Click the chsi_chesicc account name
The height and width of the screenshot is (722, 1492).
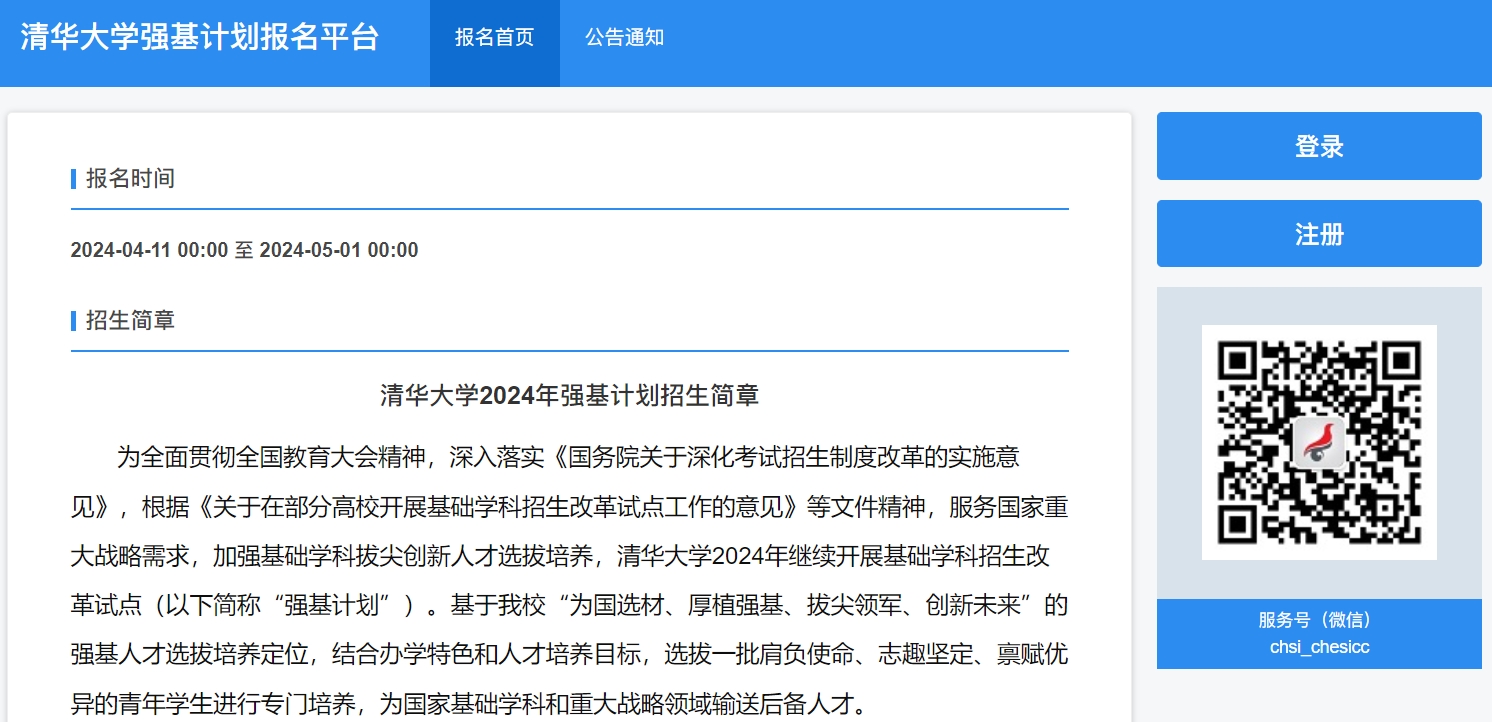(1318, 647)
